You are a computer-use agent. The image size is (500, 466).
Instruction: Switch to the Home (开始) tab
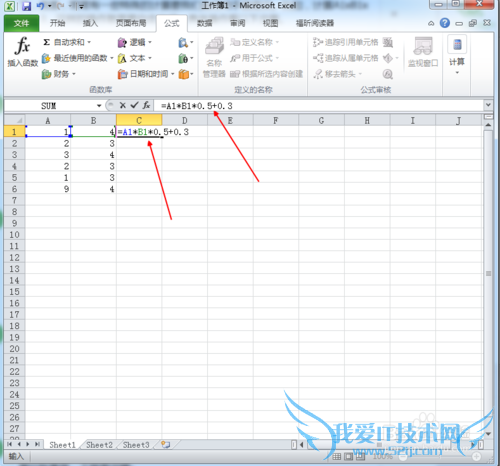tap(57, 23)
